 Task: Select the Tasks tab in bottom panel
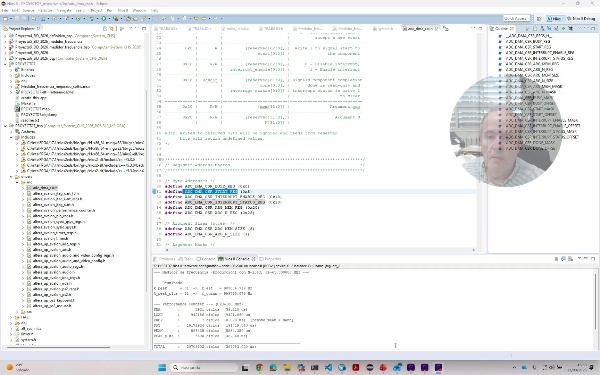tap(186, 259)
